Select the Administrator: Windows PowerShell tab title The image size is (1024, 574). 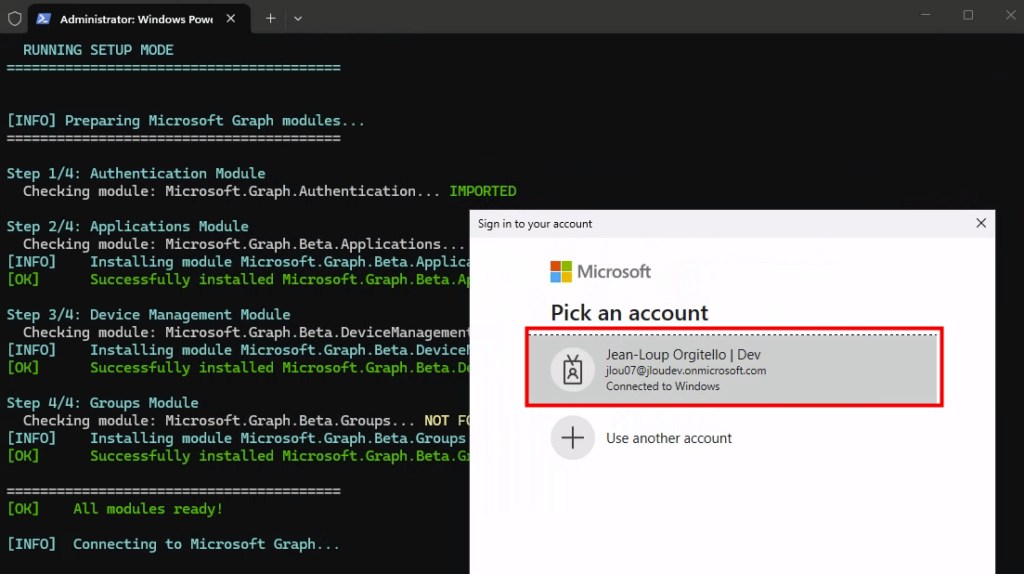(135, 19)
